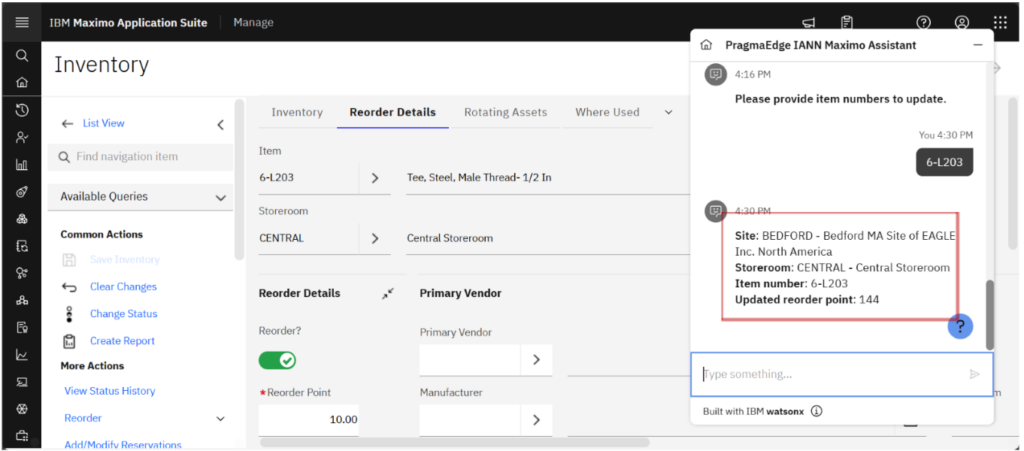Click the Manage header label

(253, 22)
